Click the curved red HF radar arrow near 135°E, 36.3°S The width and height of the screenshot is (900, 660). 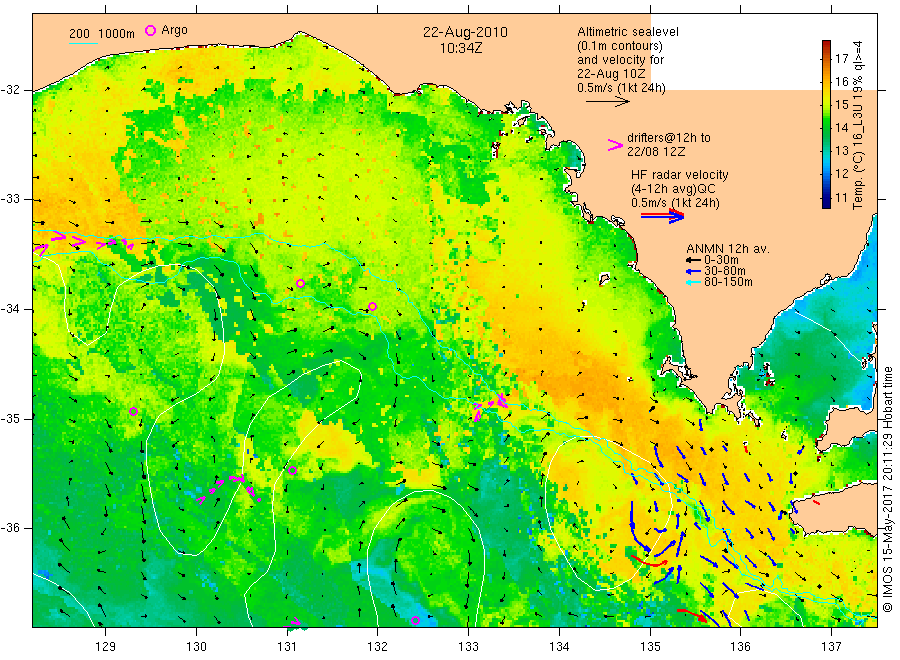650,561
